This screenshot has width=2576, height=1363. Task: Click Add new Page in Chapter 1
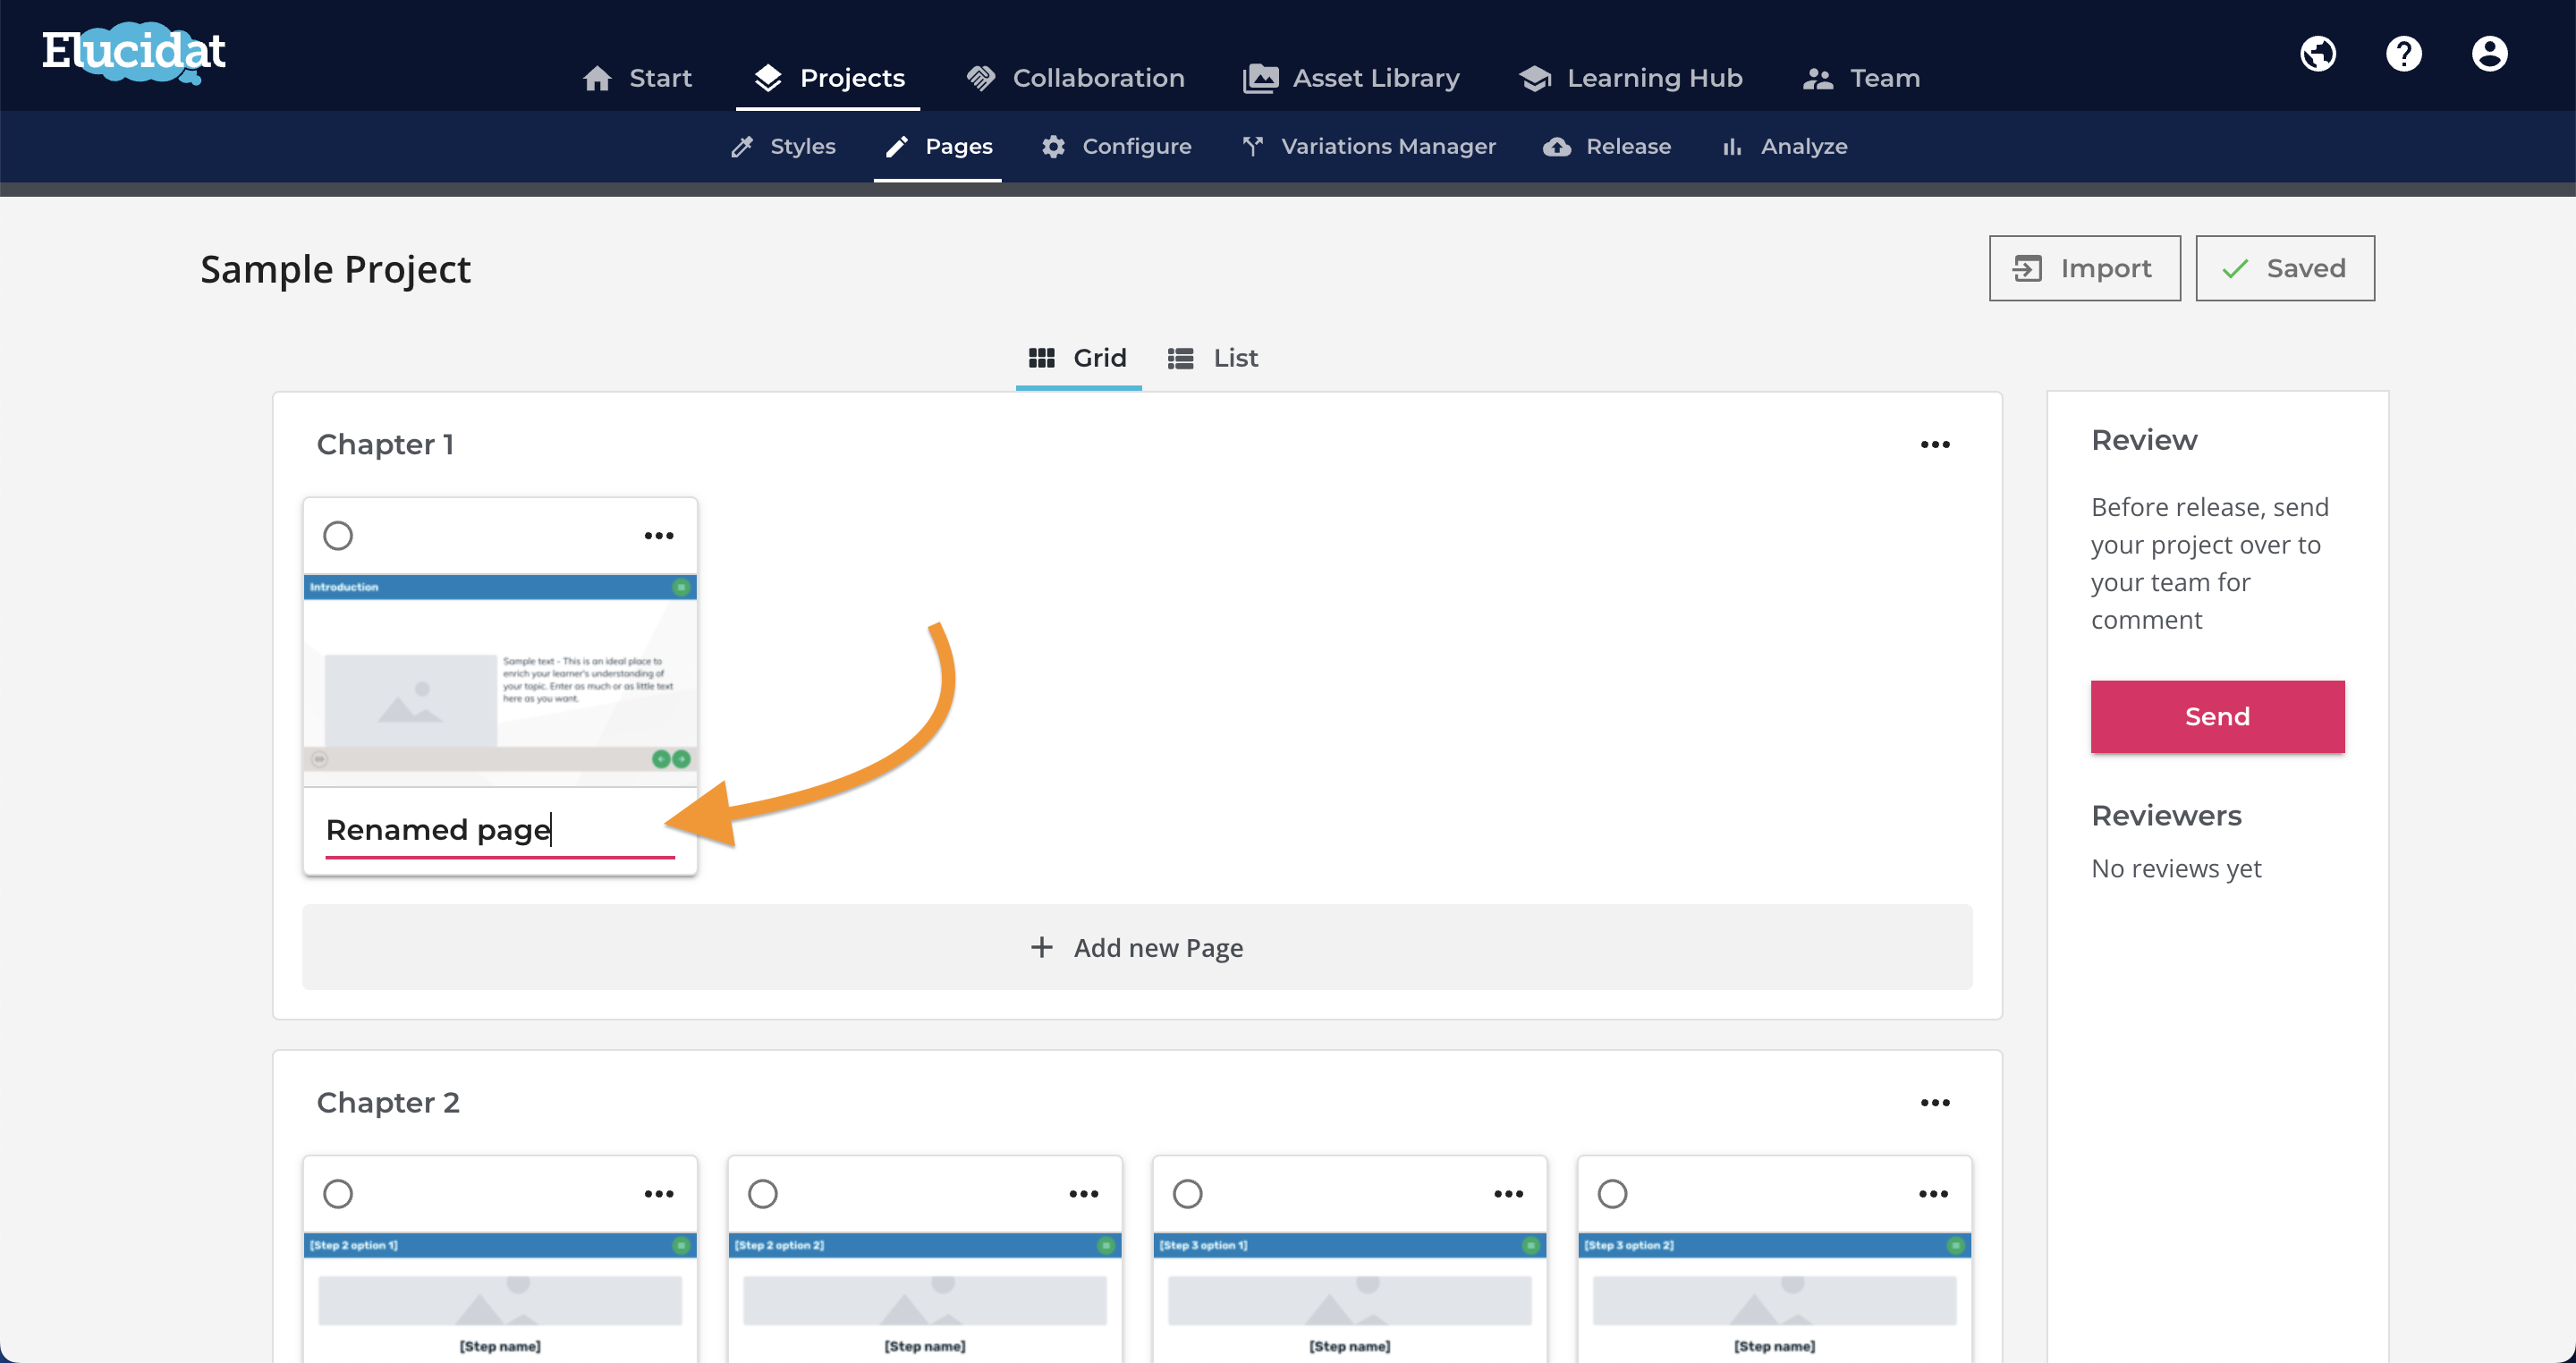point(1137,947)
